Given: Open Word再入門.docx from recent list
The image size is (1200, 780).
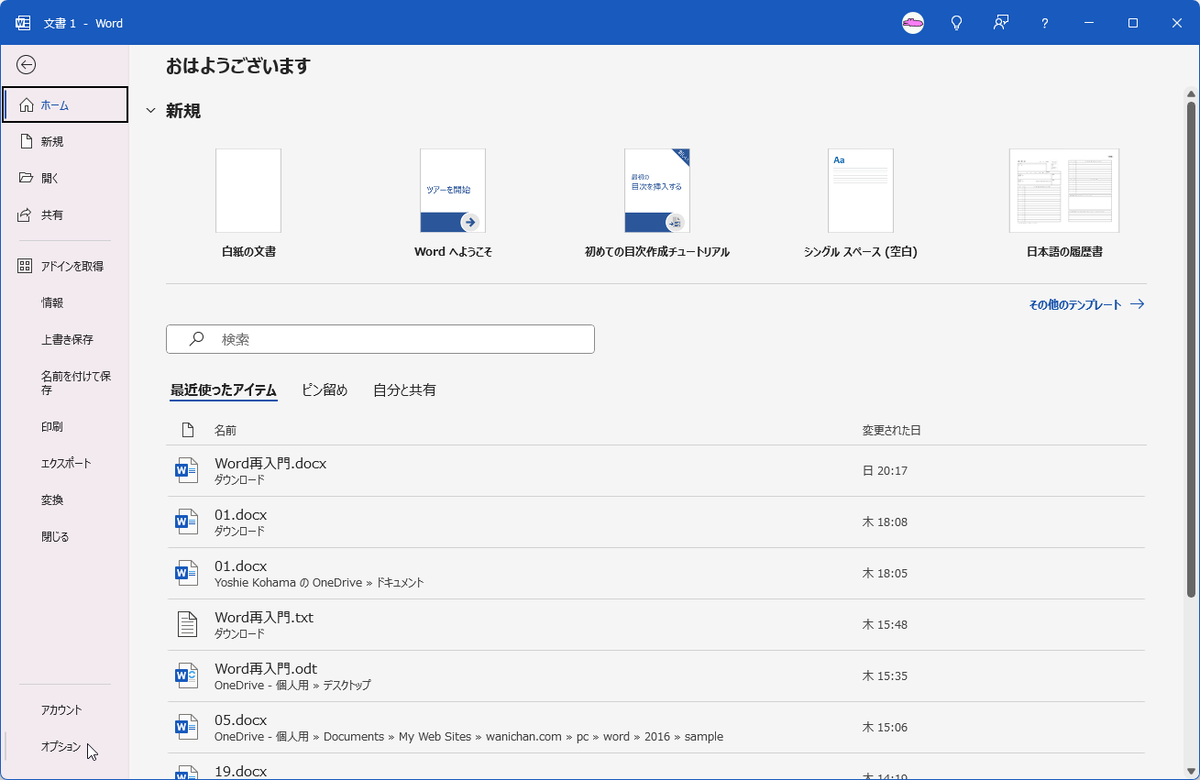Looking at the screenshot, I should [x=656, y=471].
